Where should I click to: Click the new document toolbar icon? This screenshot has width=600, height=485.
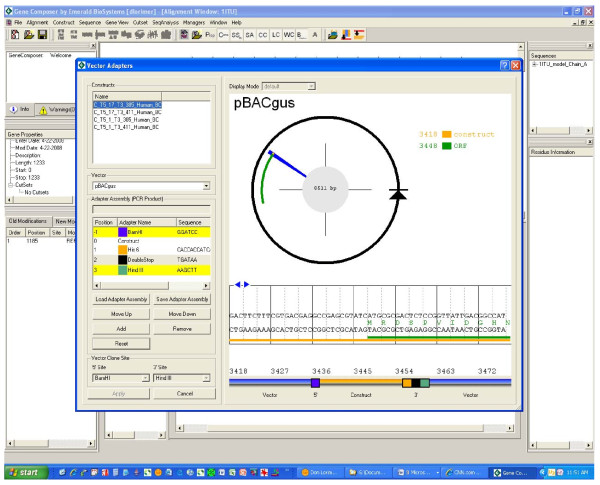pos(15,35)
